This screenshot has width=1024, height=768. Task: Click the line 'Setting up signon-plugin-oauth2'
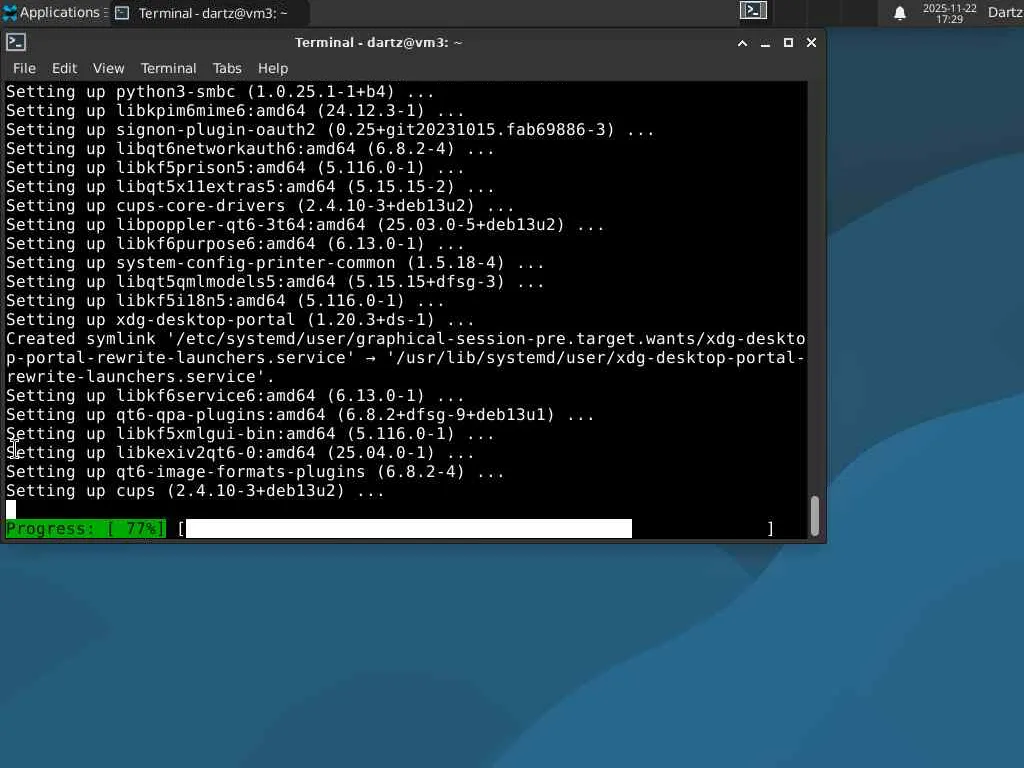pos(330,129)
